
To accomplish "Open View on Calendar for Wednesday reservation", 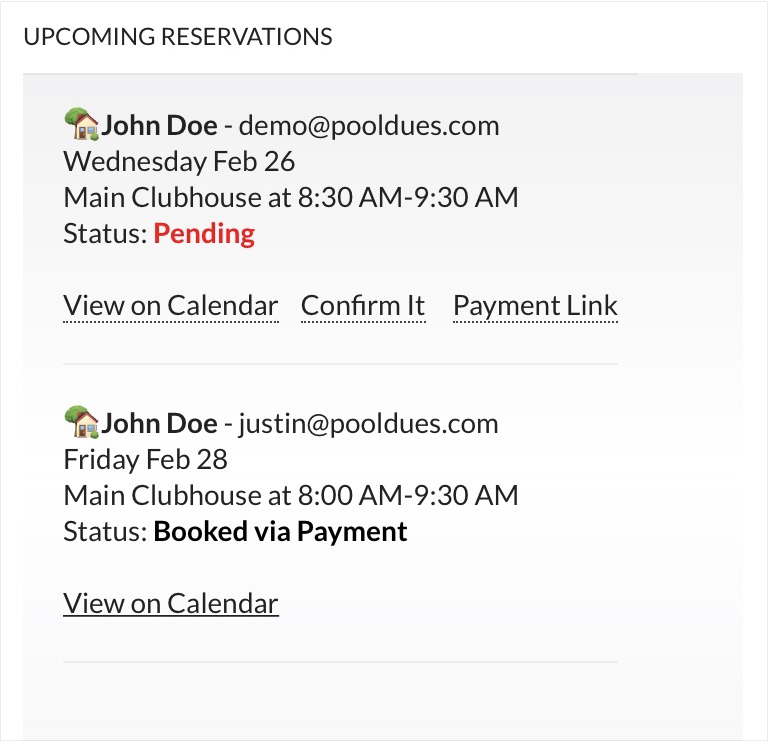I will [170, 305].
